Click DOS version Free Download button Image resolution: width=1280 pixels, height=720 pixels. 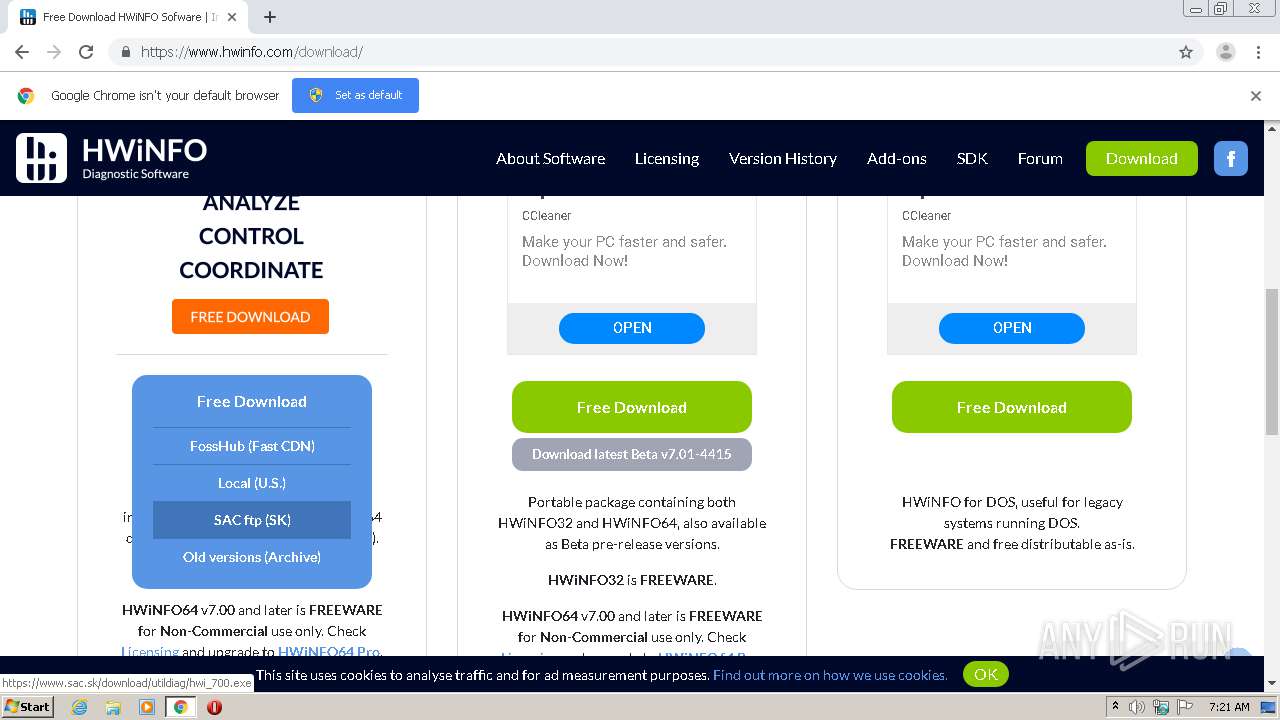click(x=1011, y=407)
